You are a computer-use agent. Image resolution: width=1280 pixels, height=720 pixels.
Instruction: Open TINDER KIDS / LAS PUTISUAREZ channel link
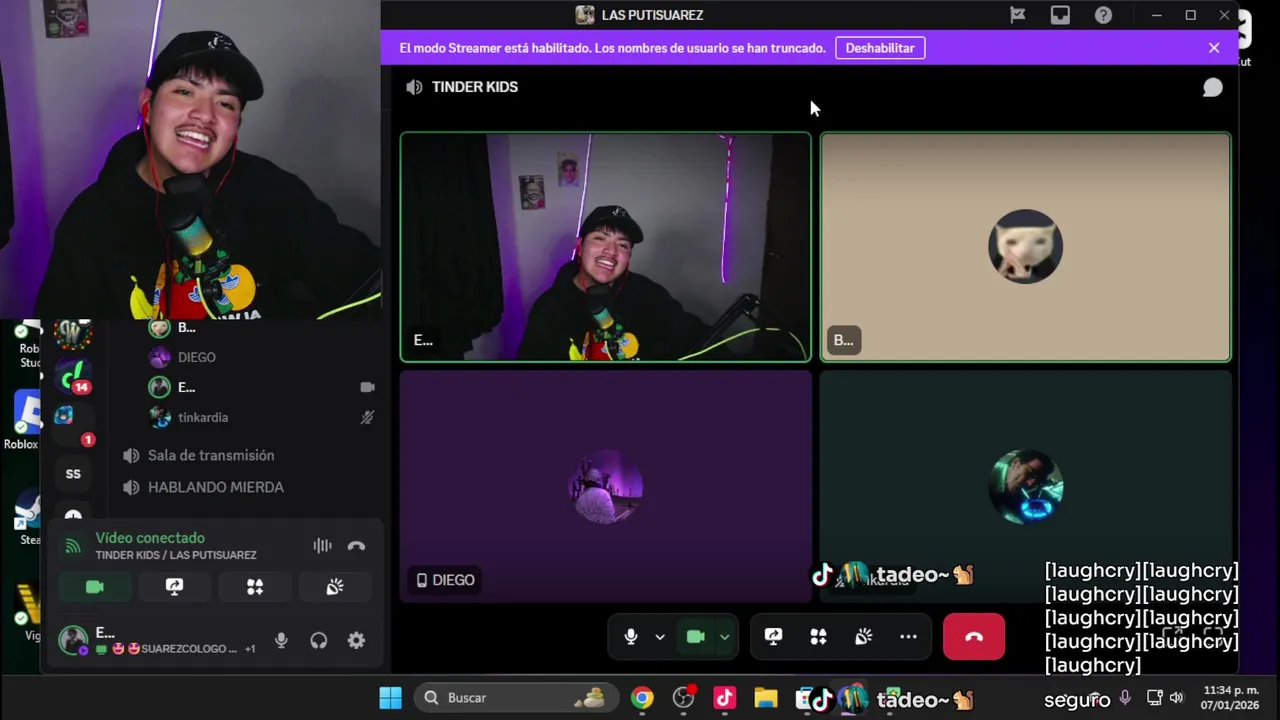pyautogui.click(x=176, y=555)
